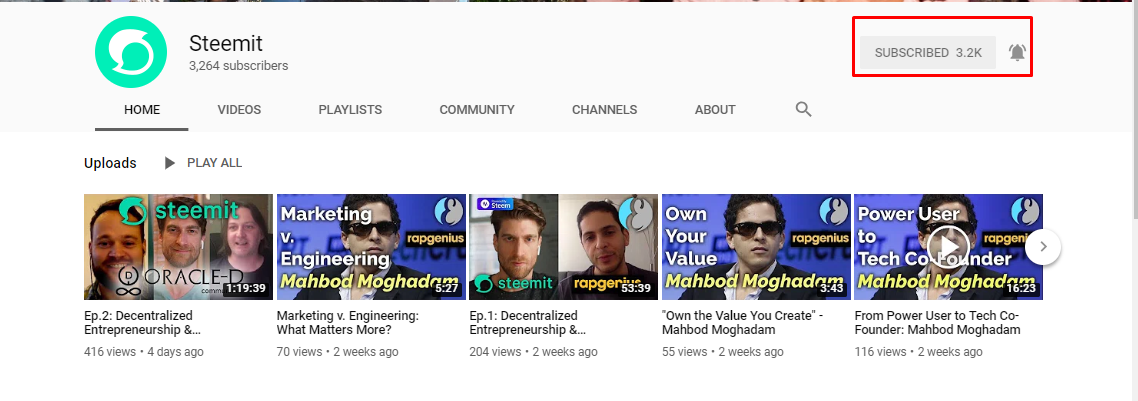
Task: Click title 'From Power User to Tech Co-Founder'
Action: pyautogui.click(x=938, y=323)
